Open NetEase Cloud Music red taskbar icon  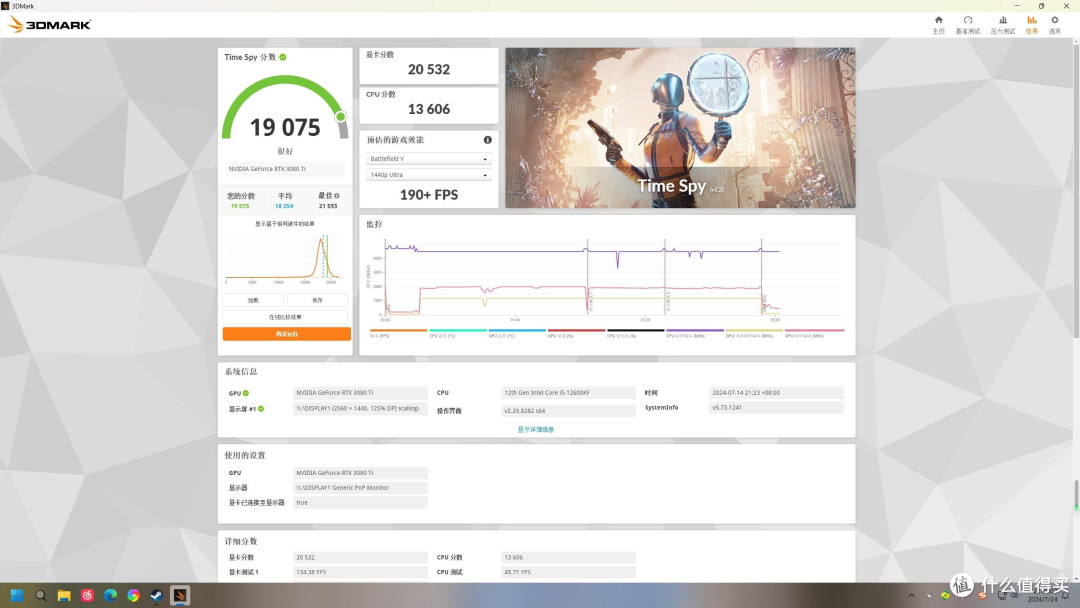[87, 596]
